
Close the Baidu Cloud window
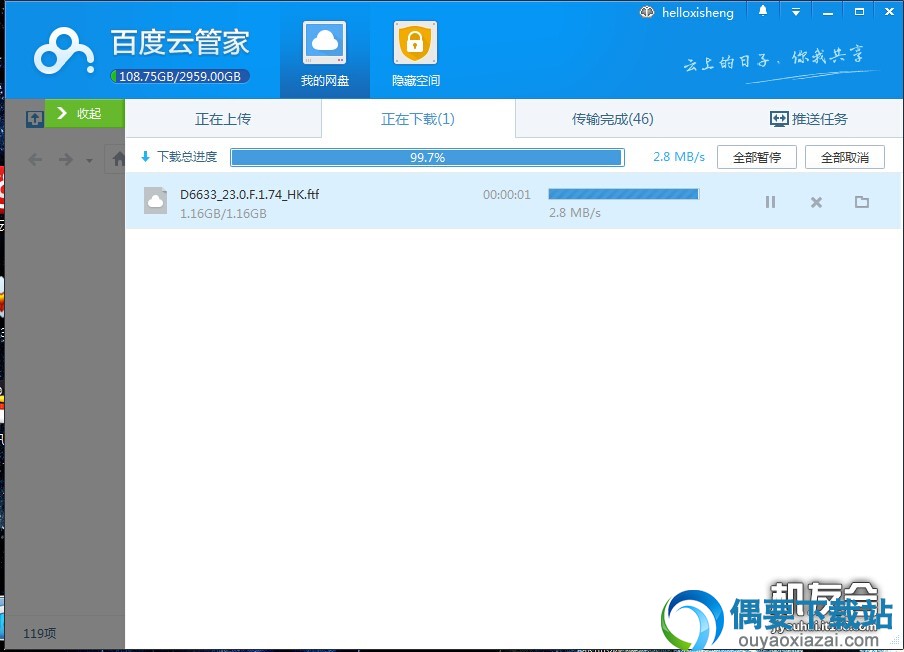coord(890,12)
